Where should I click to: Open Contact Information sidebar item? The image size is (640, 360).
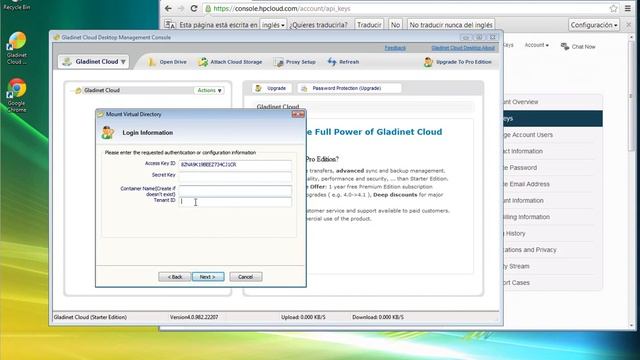click(x=553, y=151)
